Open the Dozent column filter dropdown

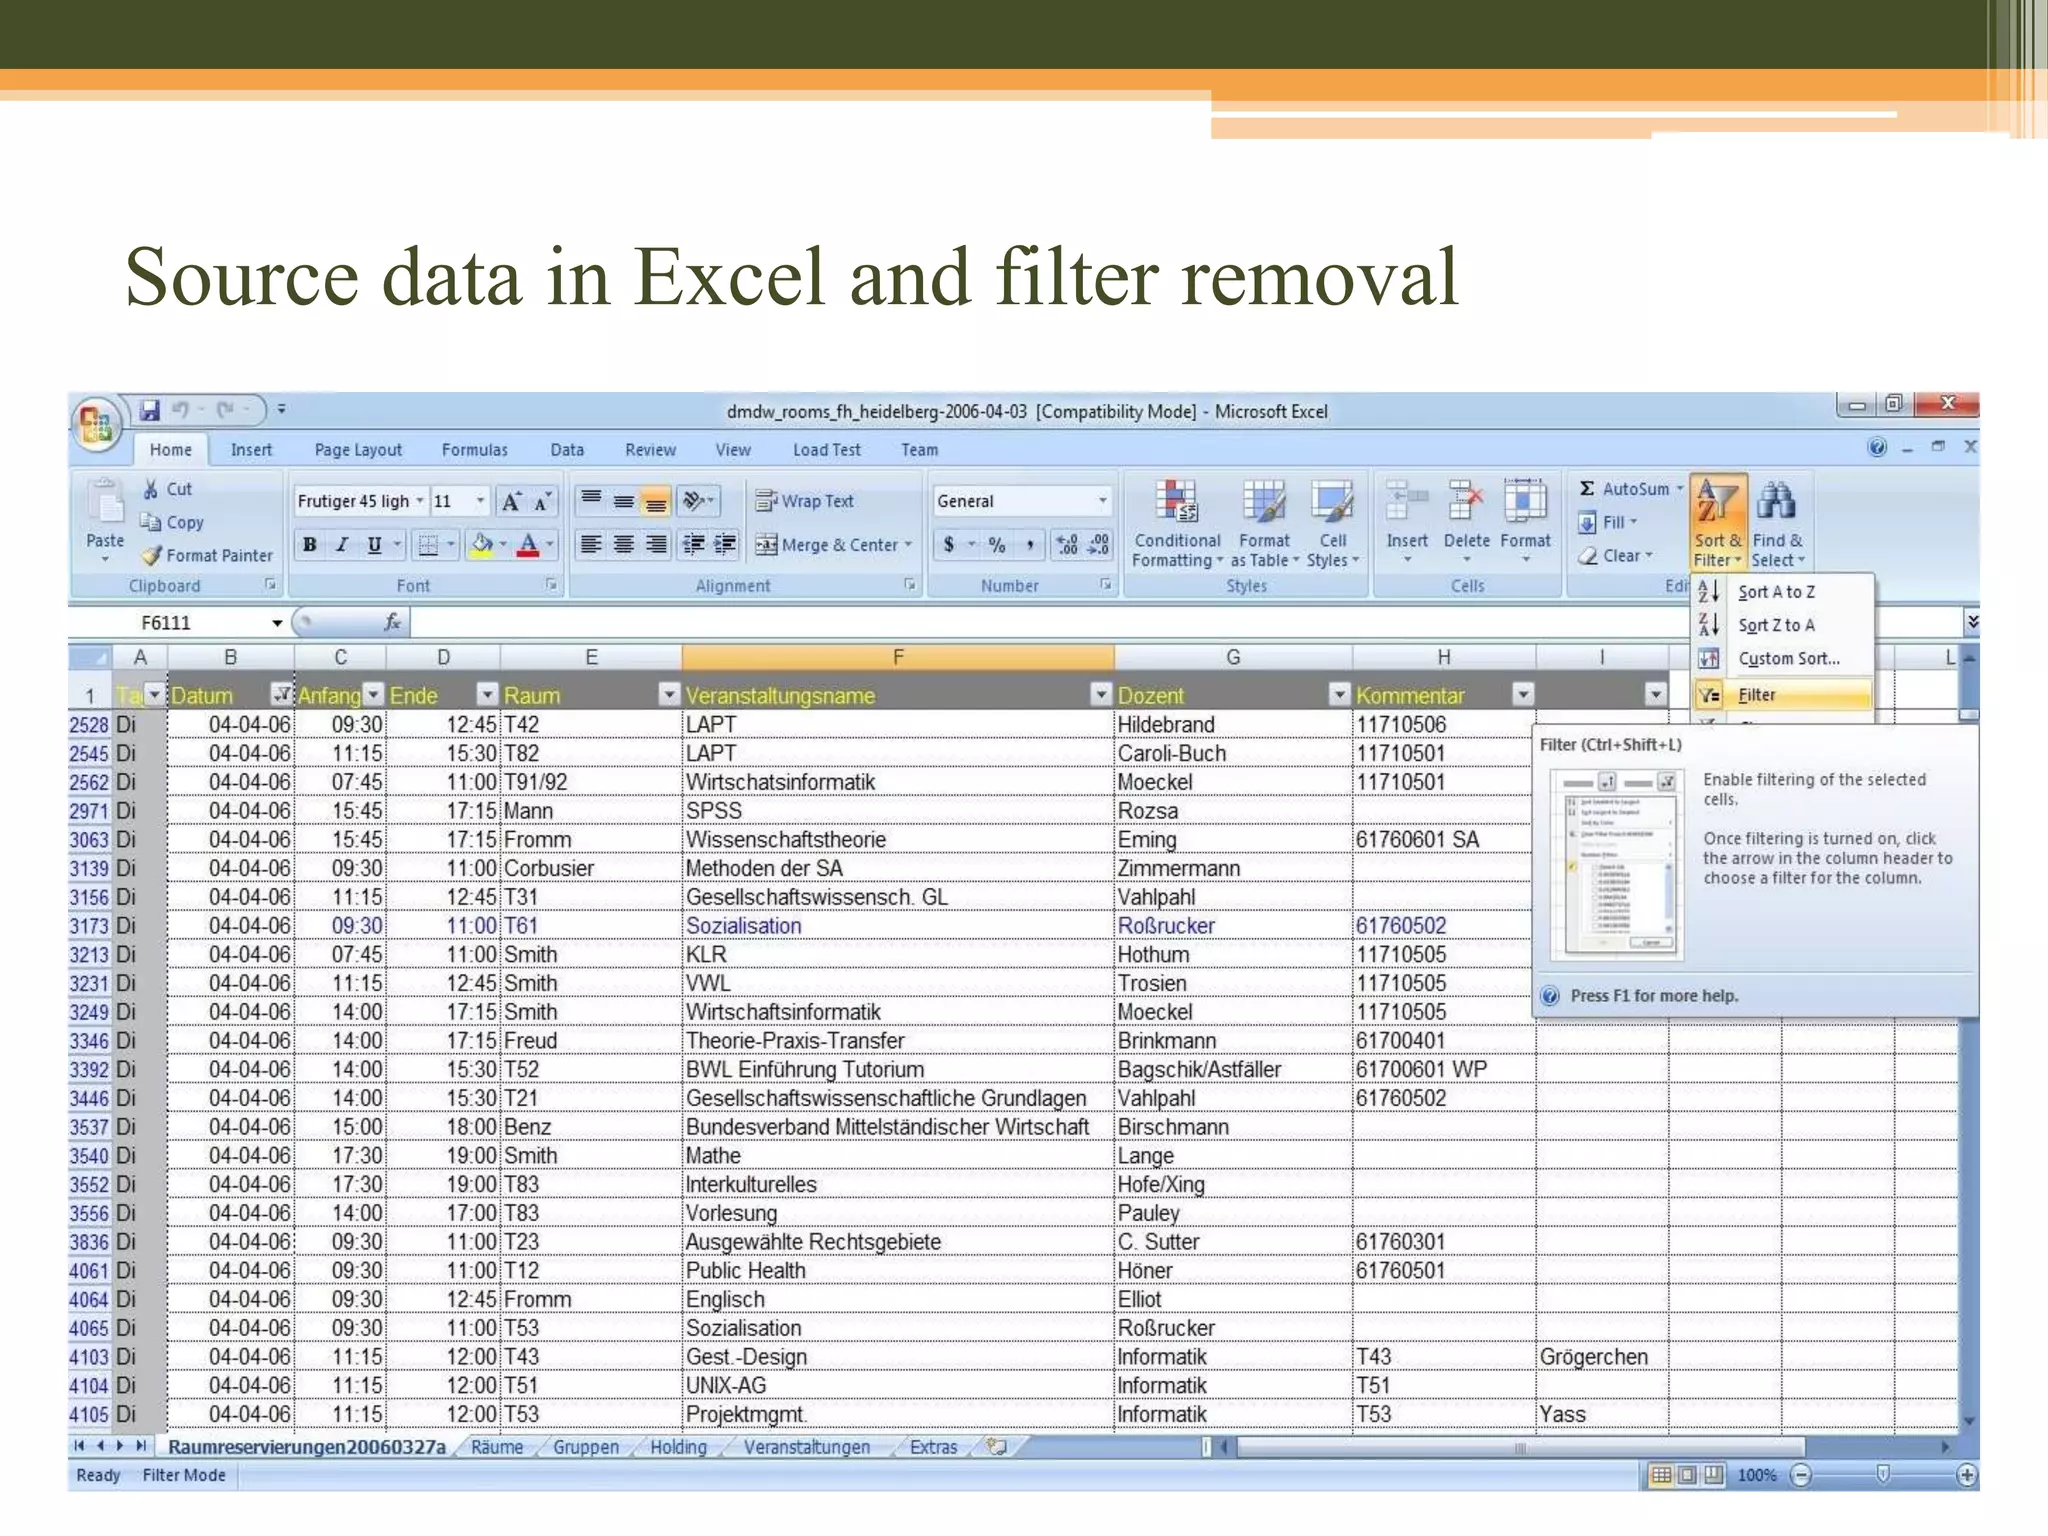pyautogui.click(x=1339, y=694)
